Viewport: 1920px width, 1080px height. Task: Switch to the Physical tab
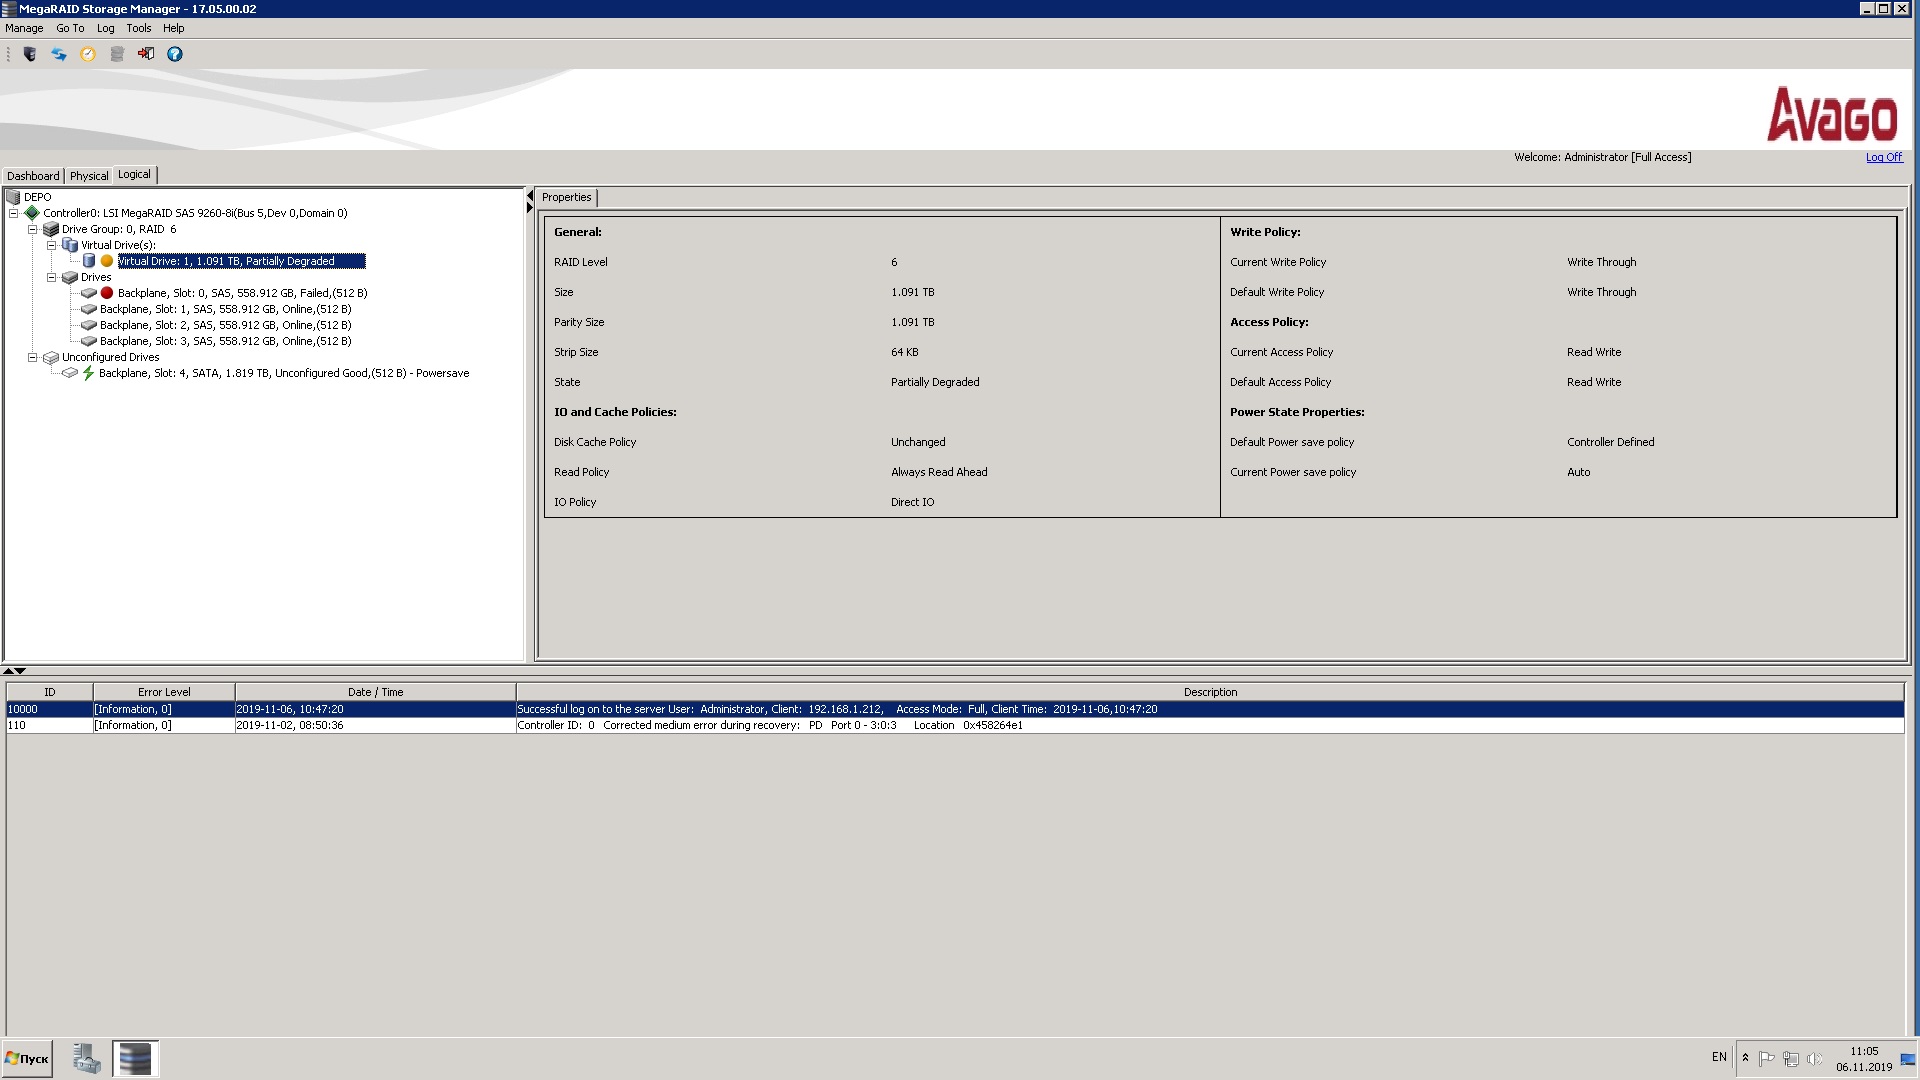(x=89, y=176)
